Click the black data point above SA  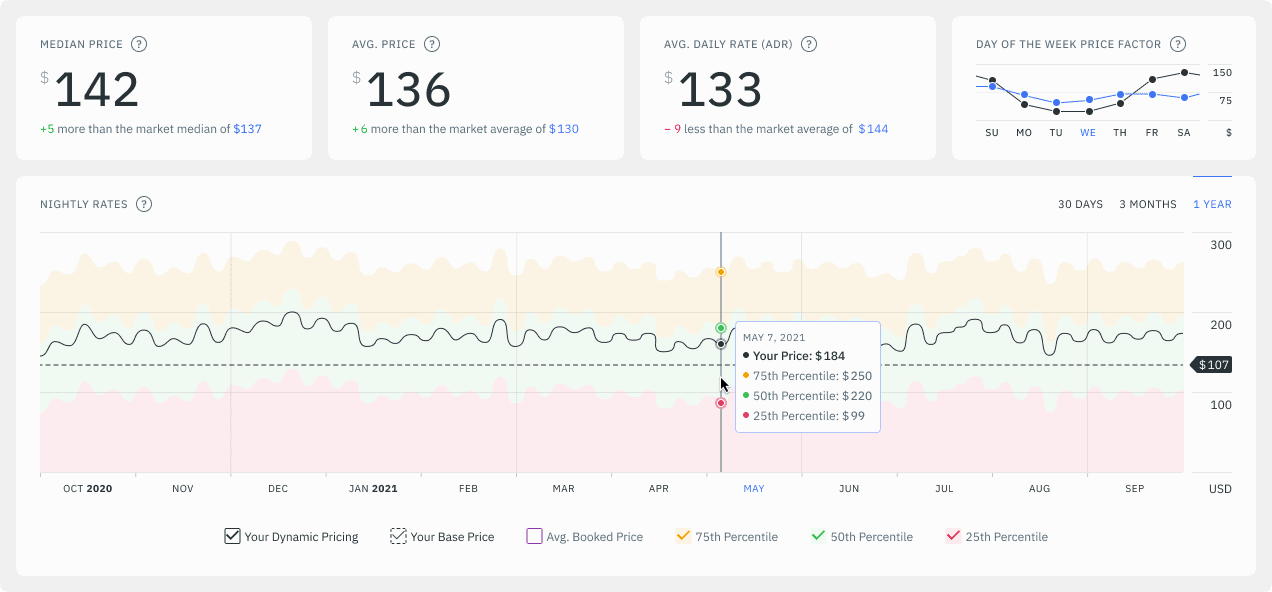point(1184,72)
